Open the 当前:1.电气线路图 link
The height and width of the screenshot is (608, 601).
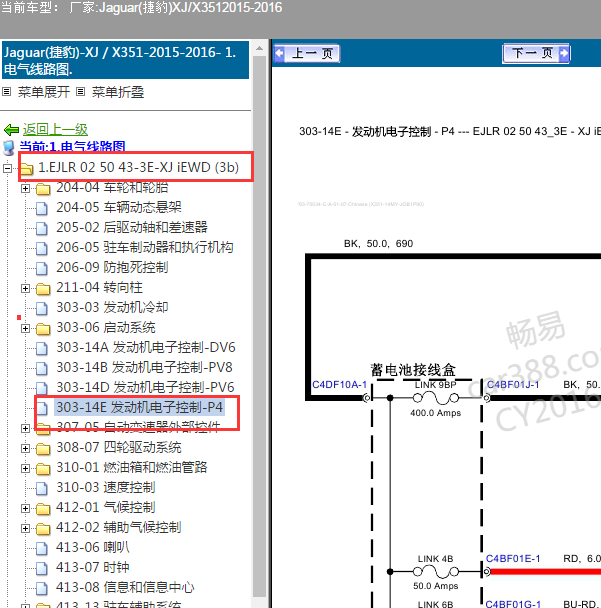73,147
